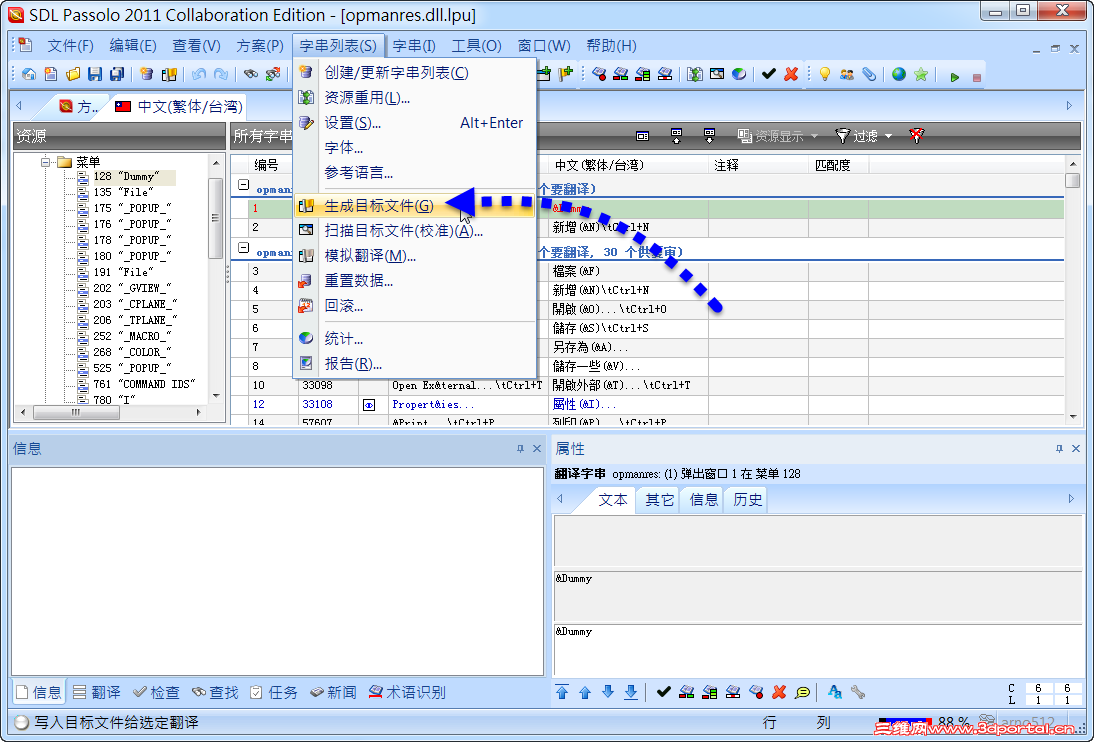The image size is (1094, 742).
Task: Click the translation cell 儲存(&S)\tCtrl+S
Action: [x=628, y=328]
